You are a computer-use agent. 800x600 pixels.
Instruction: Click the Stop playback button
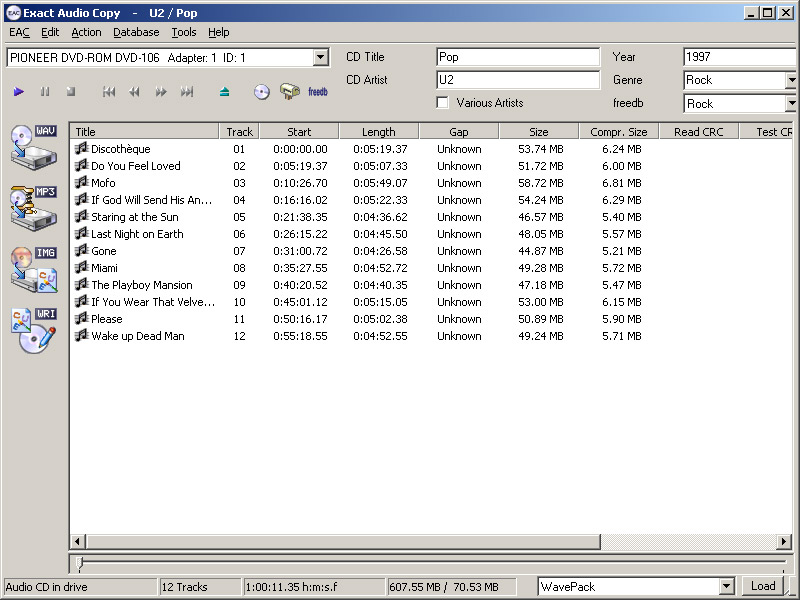click(x=71, y=92)
